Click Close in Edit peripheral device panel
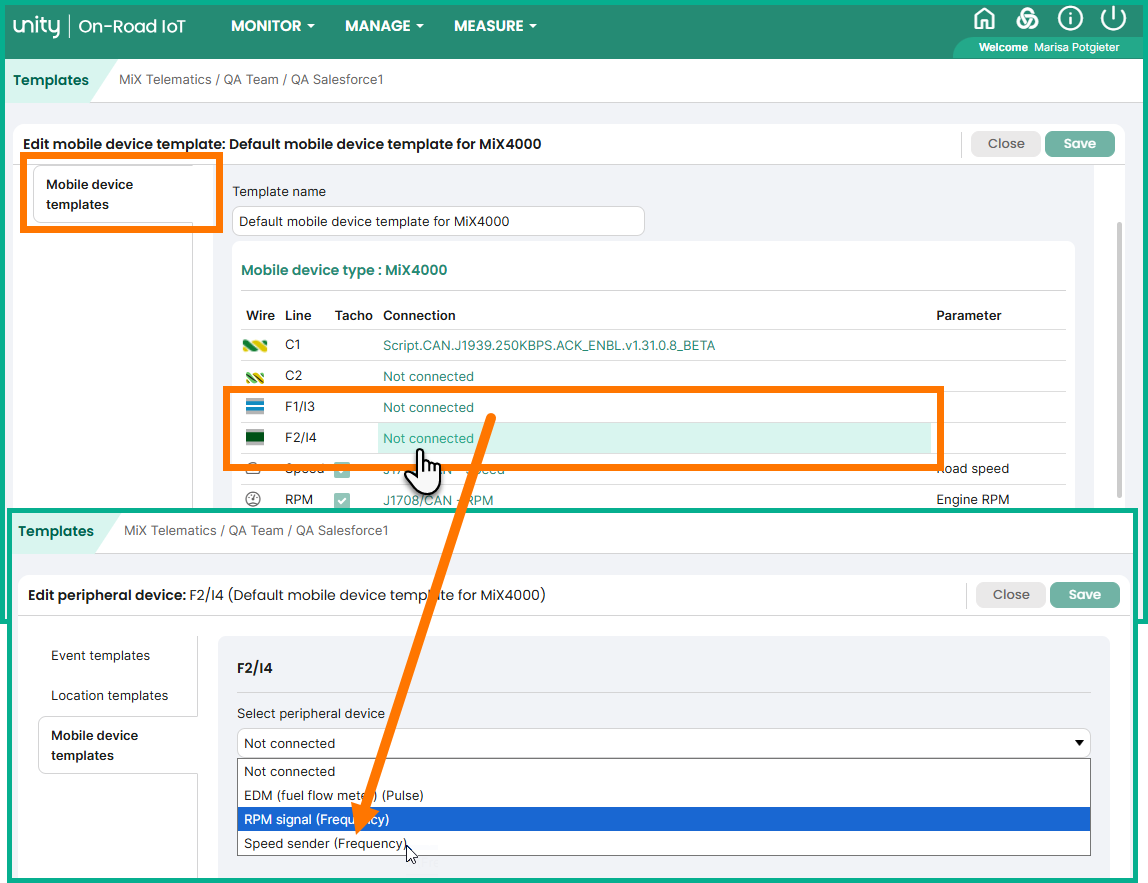This screenshot has height=883, width=1148. (x=1010, y=595)
